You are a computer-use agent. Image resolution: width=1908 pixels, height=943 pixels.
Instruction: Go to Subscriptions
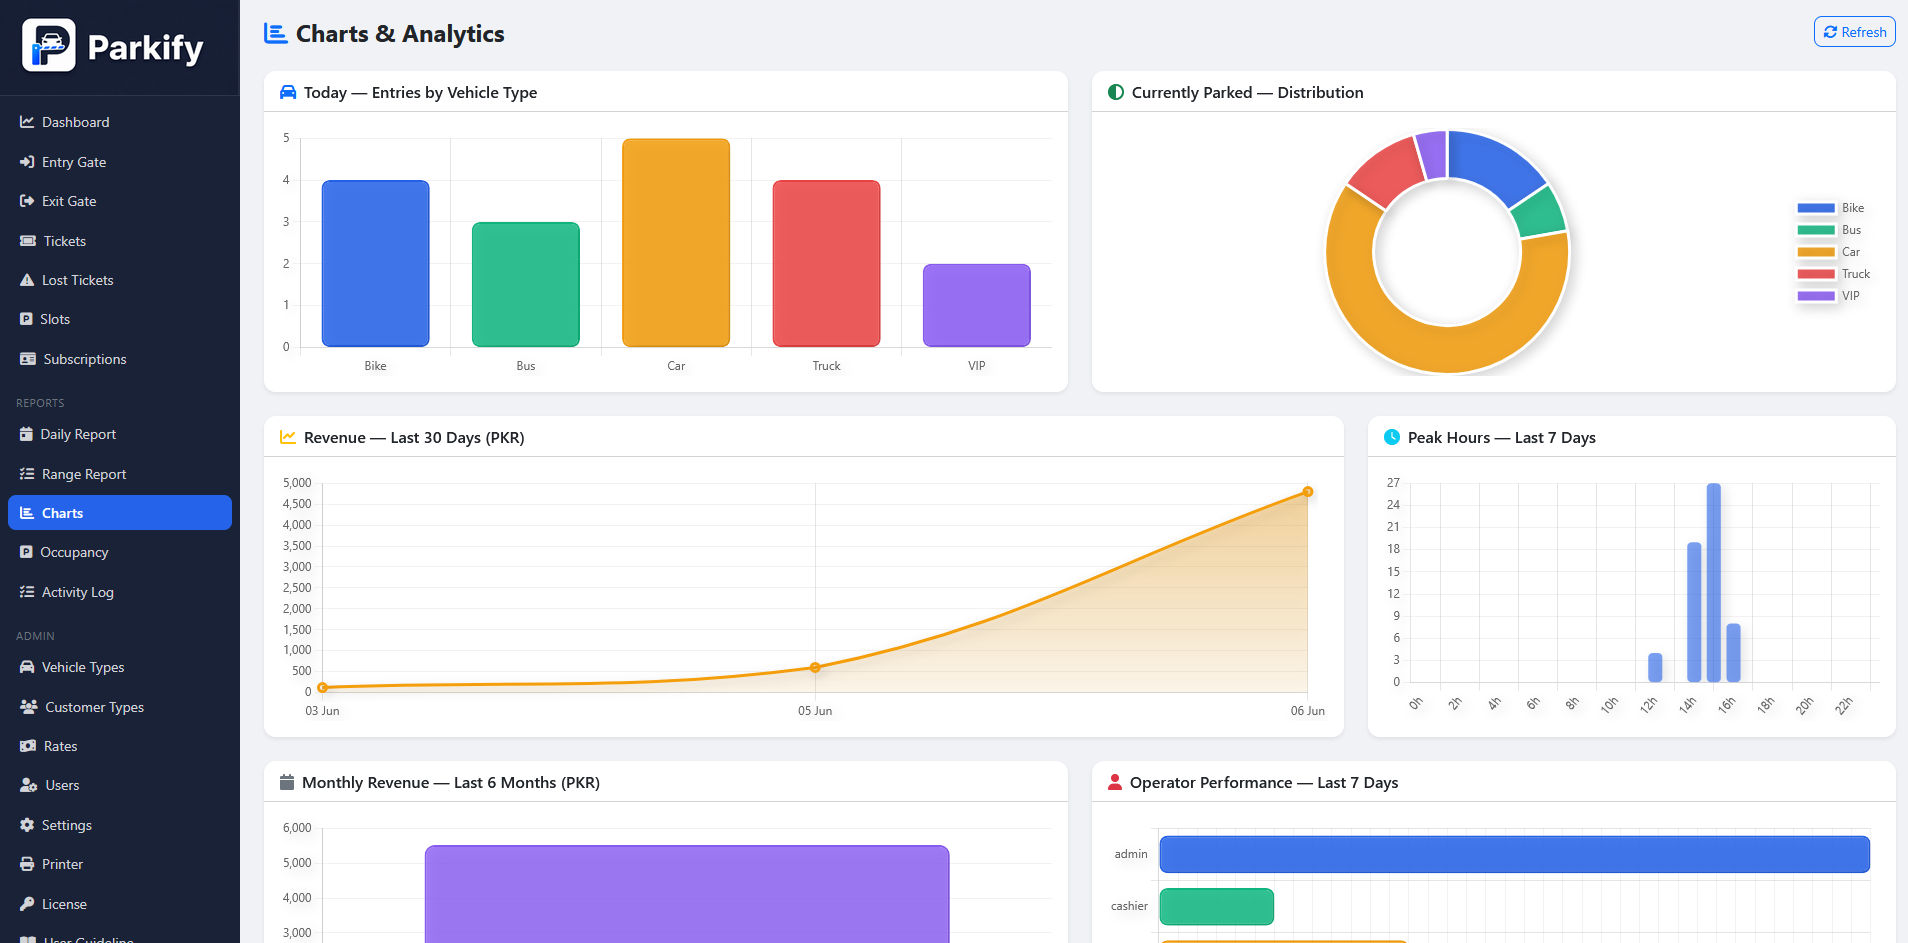(120, 359)
